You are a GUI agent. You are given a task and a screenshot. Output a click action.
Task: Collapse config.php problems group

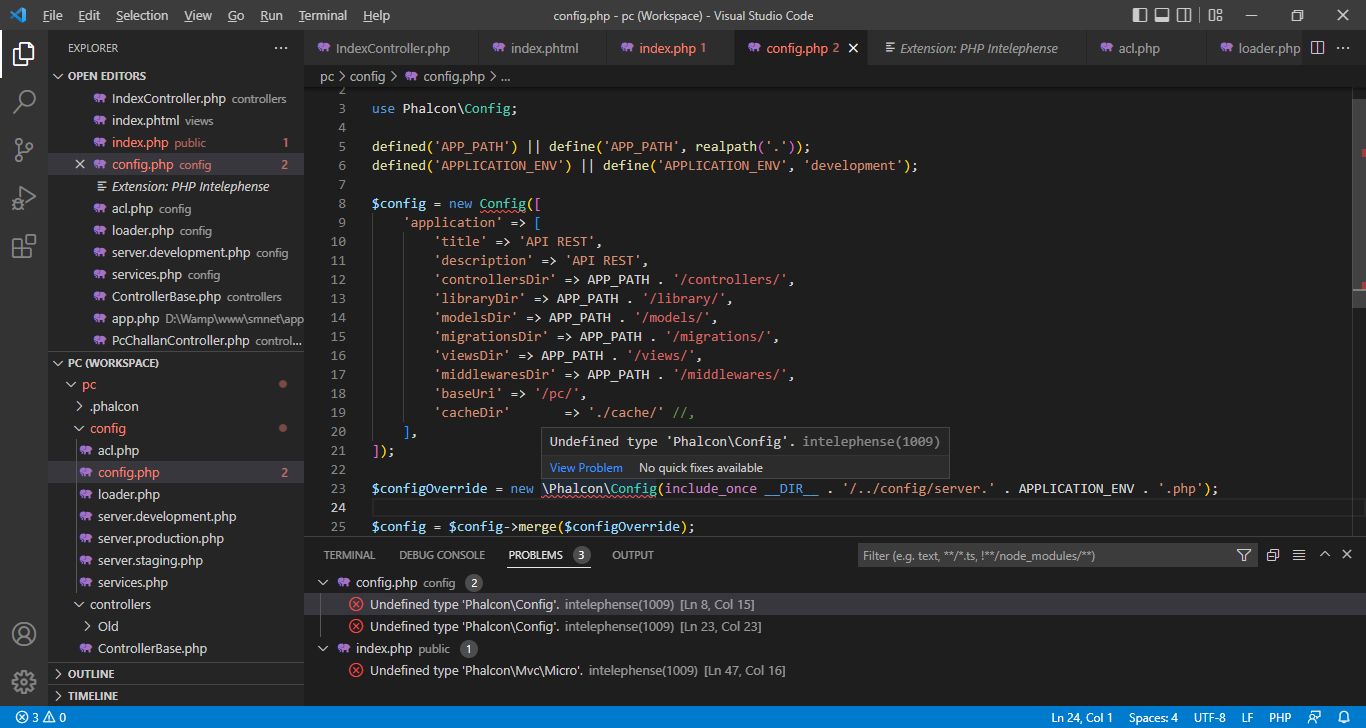[x=323, y=582]
